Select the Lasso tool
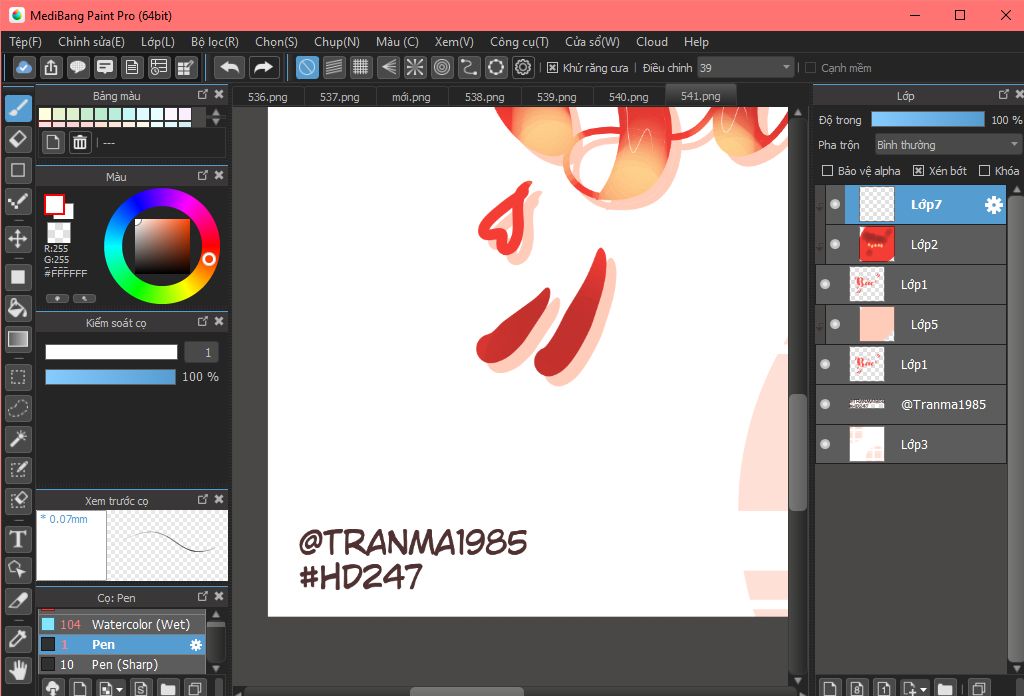The height and width of the screenshot is (696, 1024). [x=18, y=408]
